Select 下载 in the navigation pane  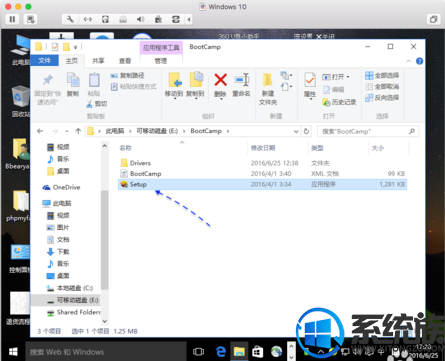click(x=58, y=252)
